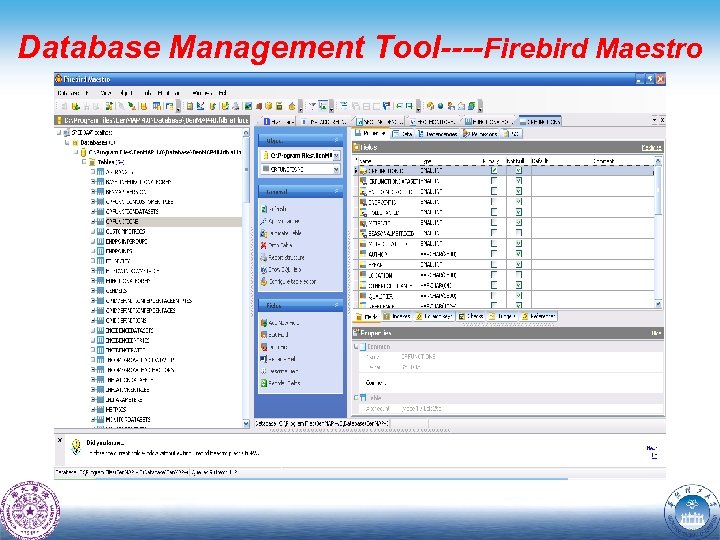Collapse the General panel header
This screenshot has height=540, width=720.
tap(336, 191)
